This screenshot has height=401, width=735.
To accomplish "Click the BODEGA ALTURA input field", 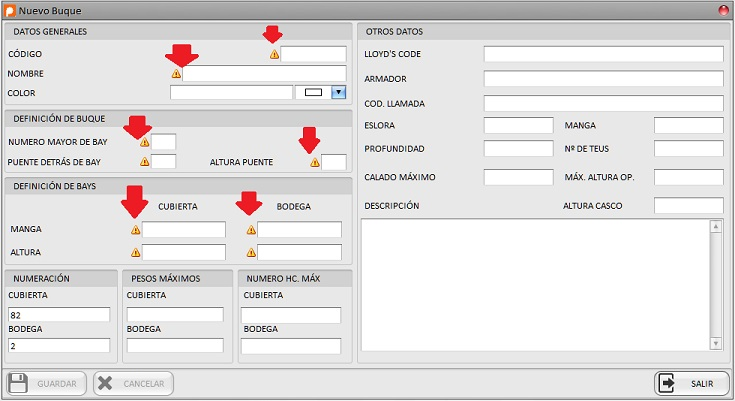I will [x=300, y=252].
